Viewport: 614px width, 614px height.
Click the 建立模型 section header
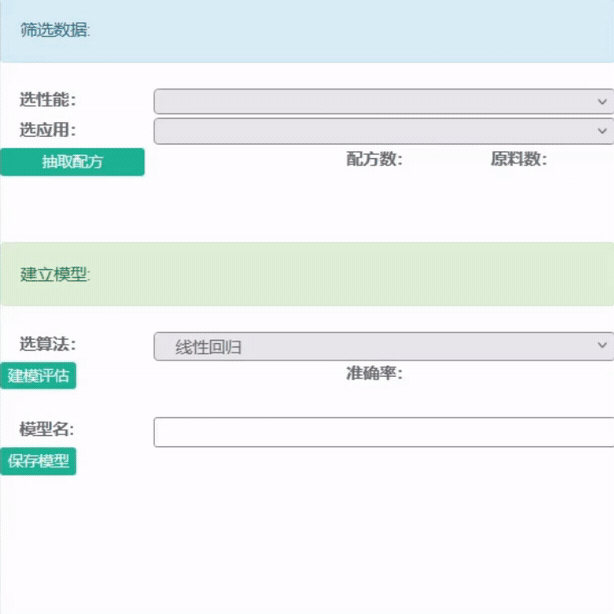pos(55,274)
